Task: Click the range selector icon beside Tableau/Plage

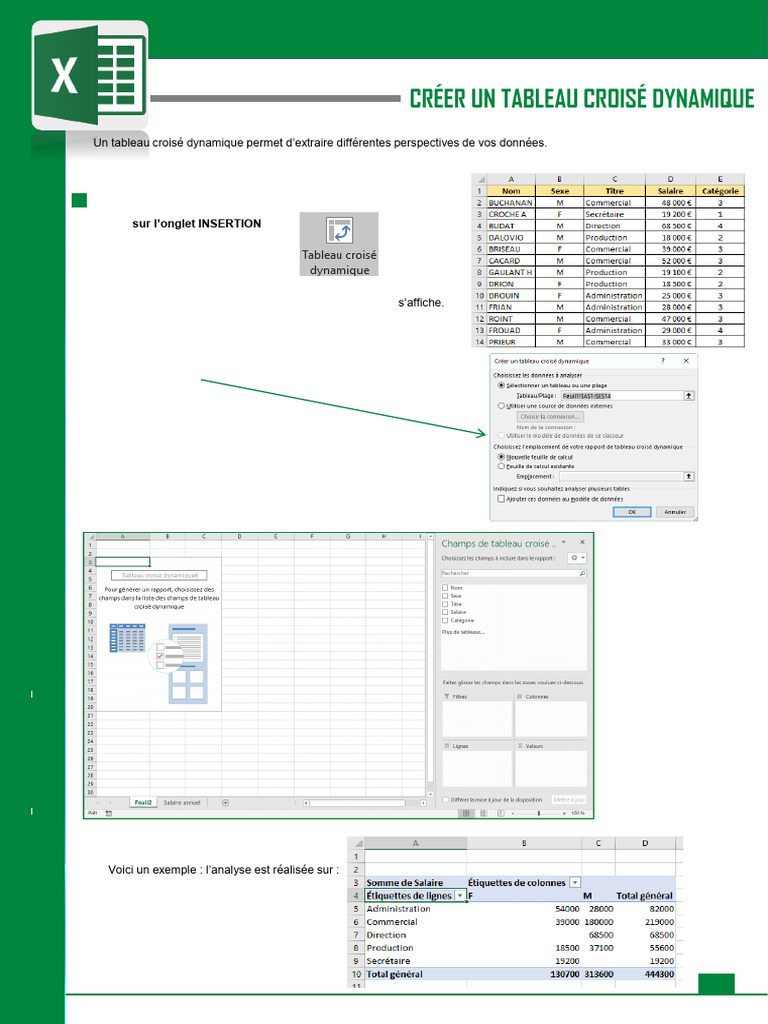Action: tap(688, 396)
